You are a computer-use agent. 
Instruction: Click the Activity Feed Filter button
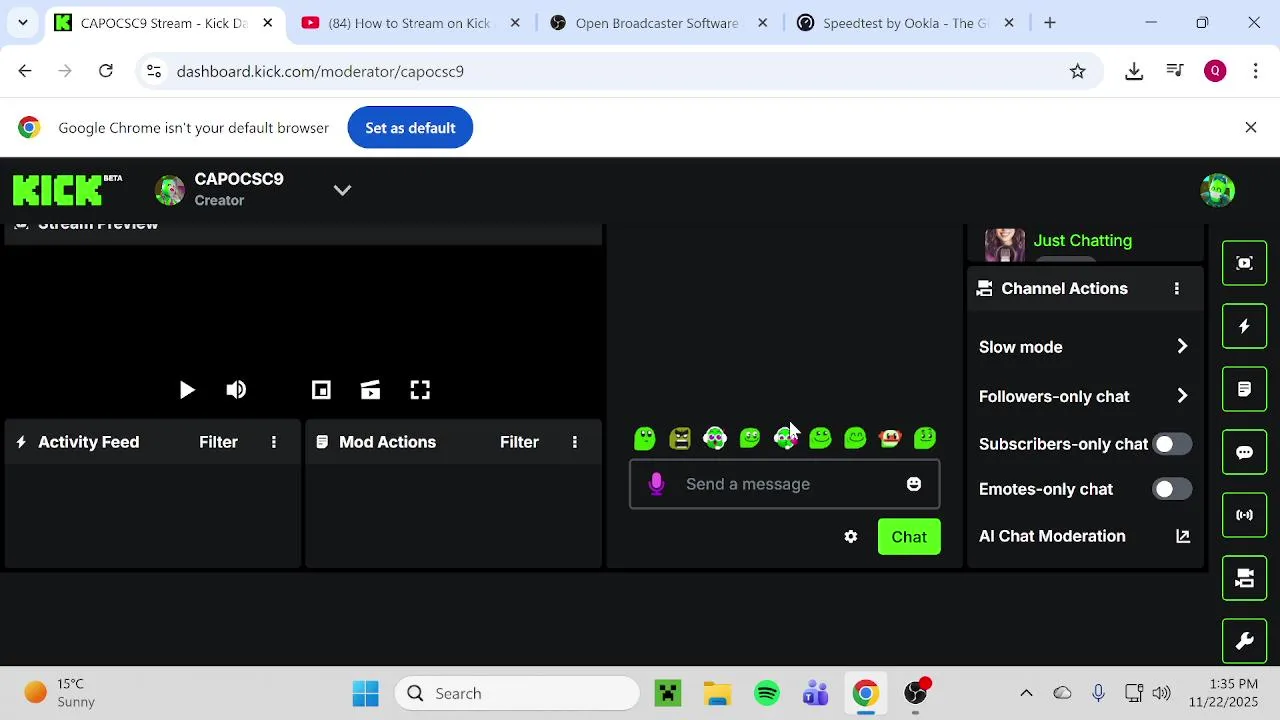218,442
